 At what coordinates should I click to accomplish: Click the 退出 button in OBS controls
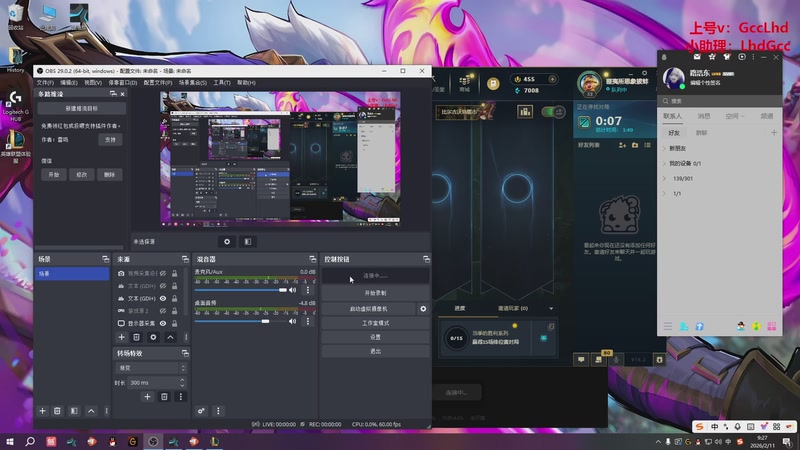pos(376,352)
